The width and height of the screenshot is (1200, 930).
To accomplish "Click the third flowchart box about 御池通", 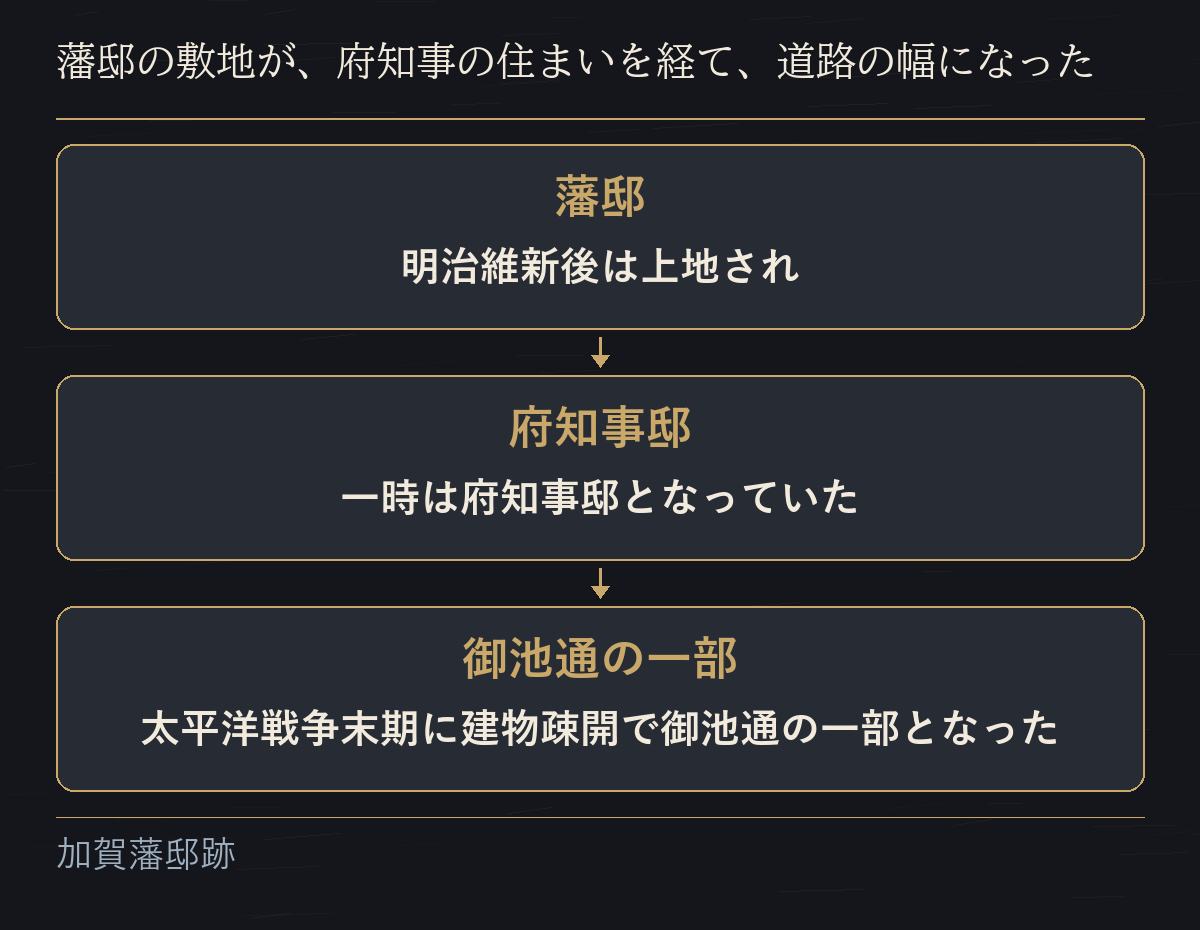I will click(x=600, y=699).
